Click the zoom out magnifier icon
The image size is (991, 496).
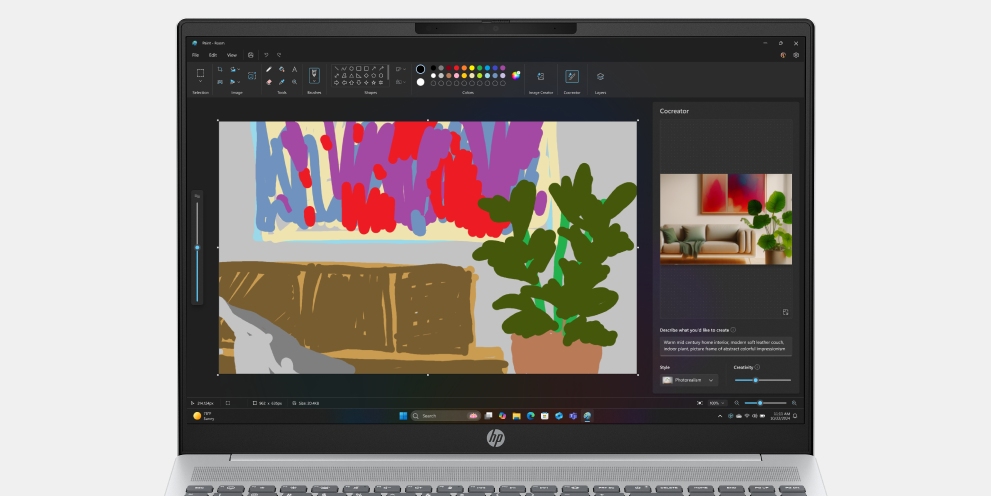coord(736,403)
